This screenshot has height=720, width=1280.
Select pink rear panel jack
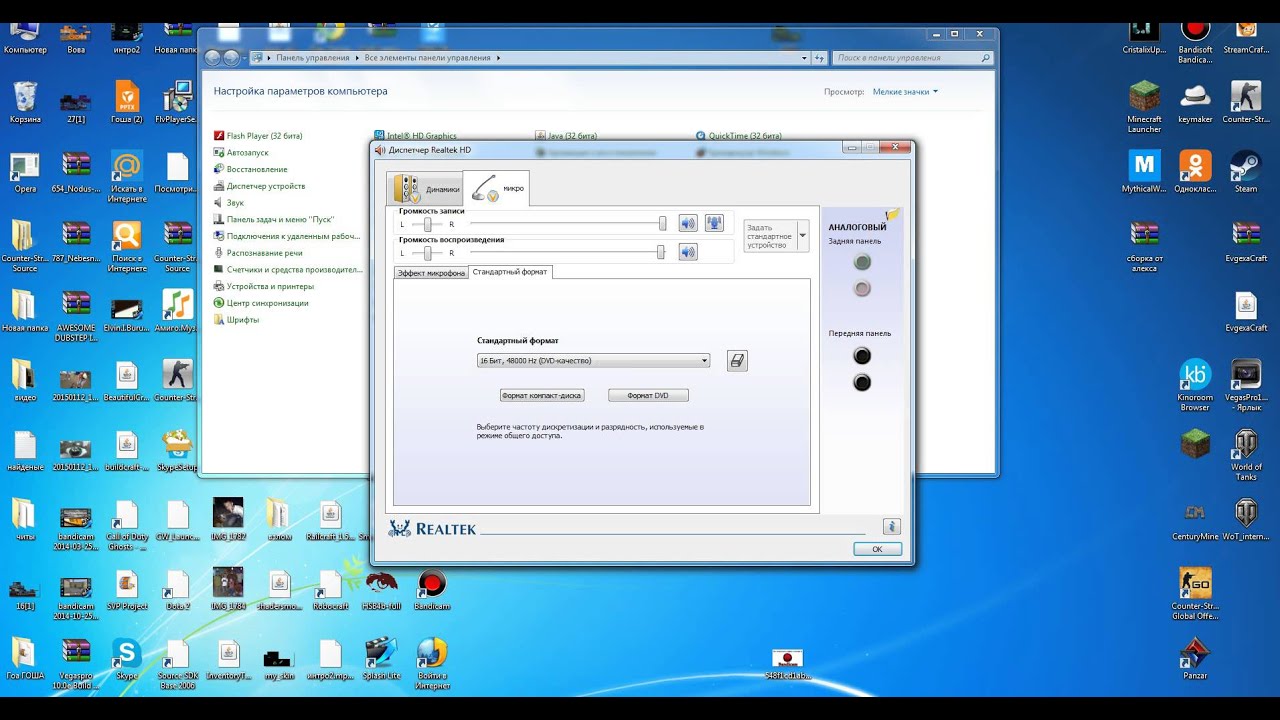pos(862,289)
